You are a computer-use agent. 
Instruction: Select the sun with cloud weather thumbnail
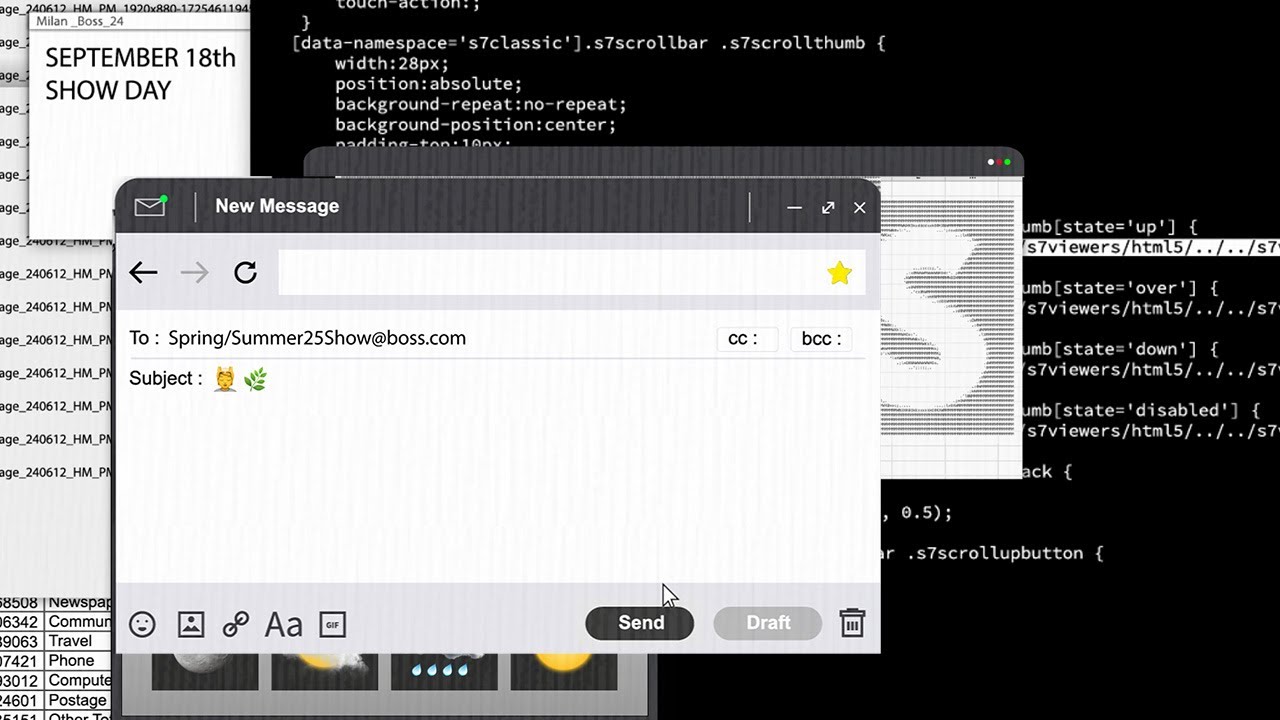point(325,672)
